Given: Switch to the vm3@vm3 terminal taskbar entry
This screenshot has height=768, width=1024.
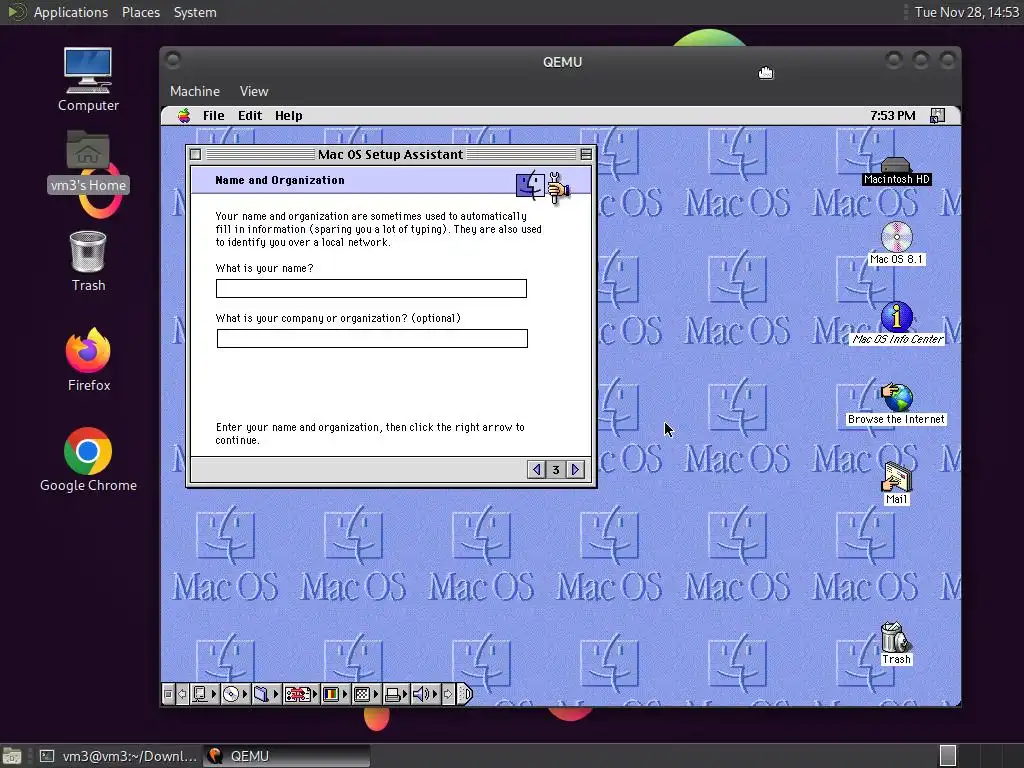Looking at the screenshot, I should [118, 756].
